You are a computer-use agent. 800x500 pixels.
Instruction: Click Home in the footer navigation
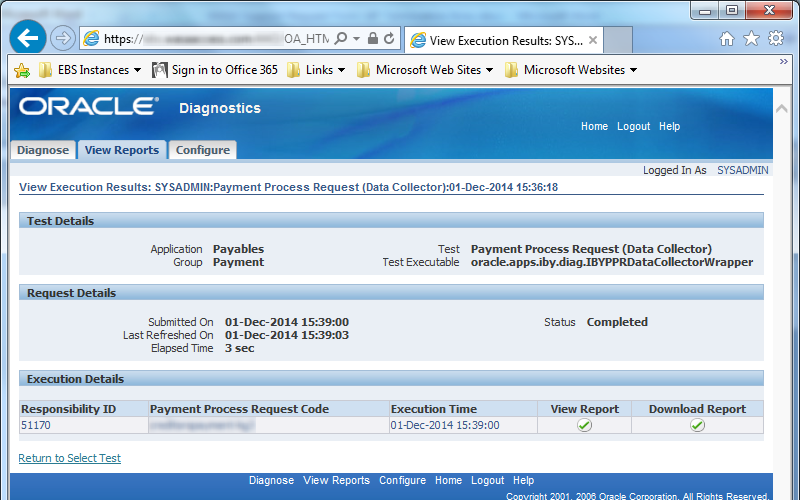tap(448, 481)
